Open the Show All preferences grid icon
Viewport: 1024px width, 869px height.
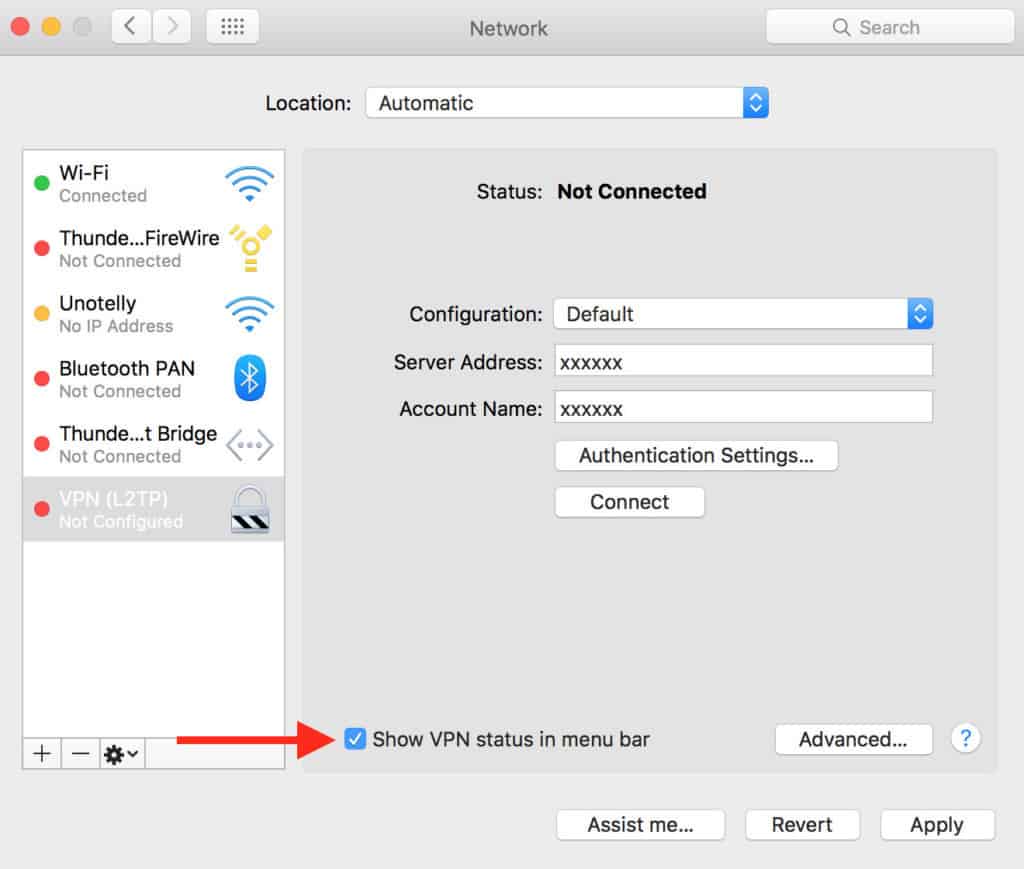232,27
